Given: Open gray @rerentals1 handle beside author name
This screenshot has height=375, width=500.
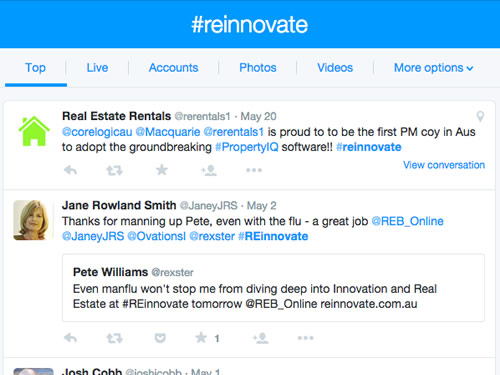Looking at the screenshot, I should coord(202,116).
